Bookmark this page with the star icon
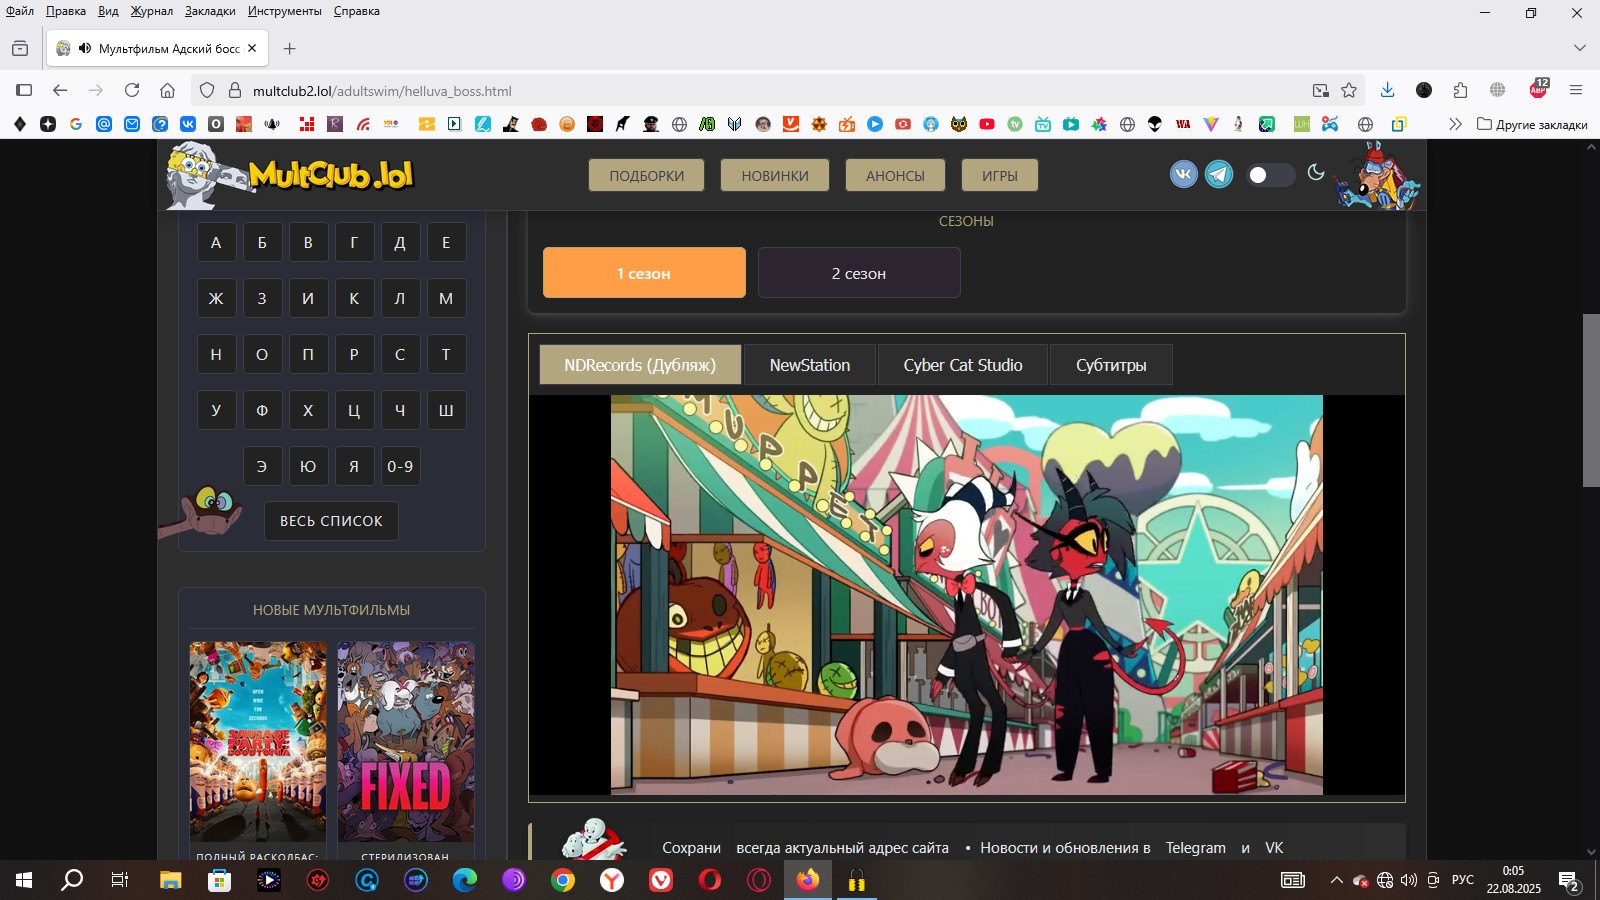 click(1349, 90)
